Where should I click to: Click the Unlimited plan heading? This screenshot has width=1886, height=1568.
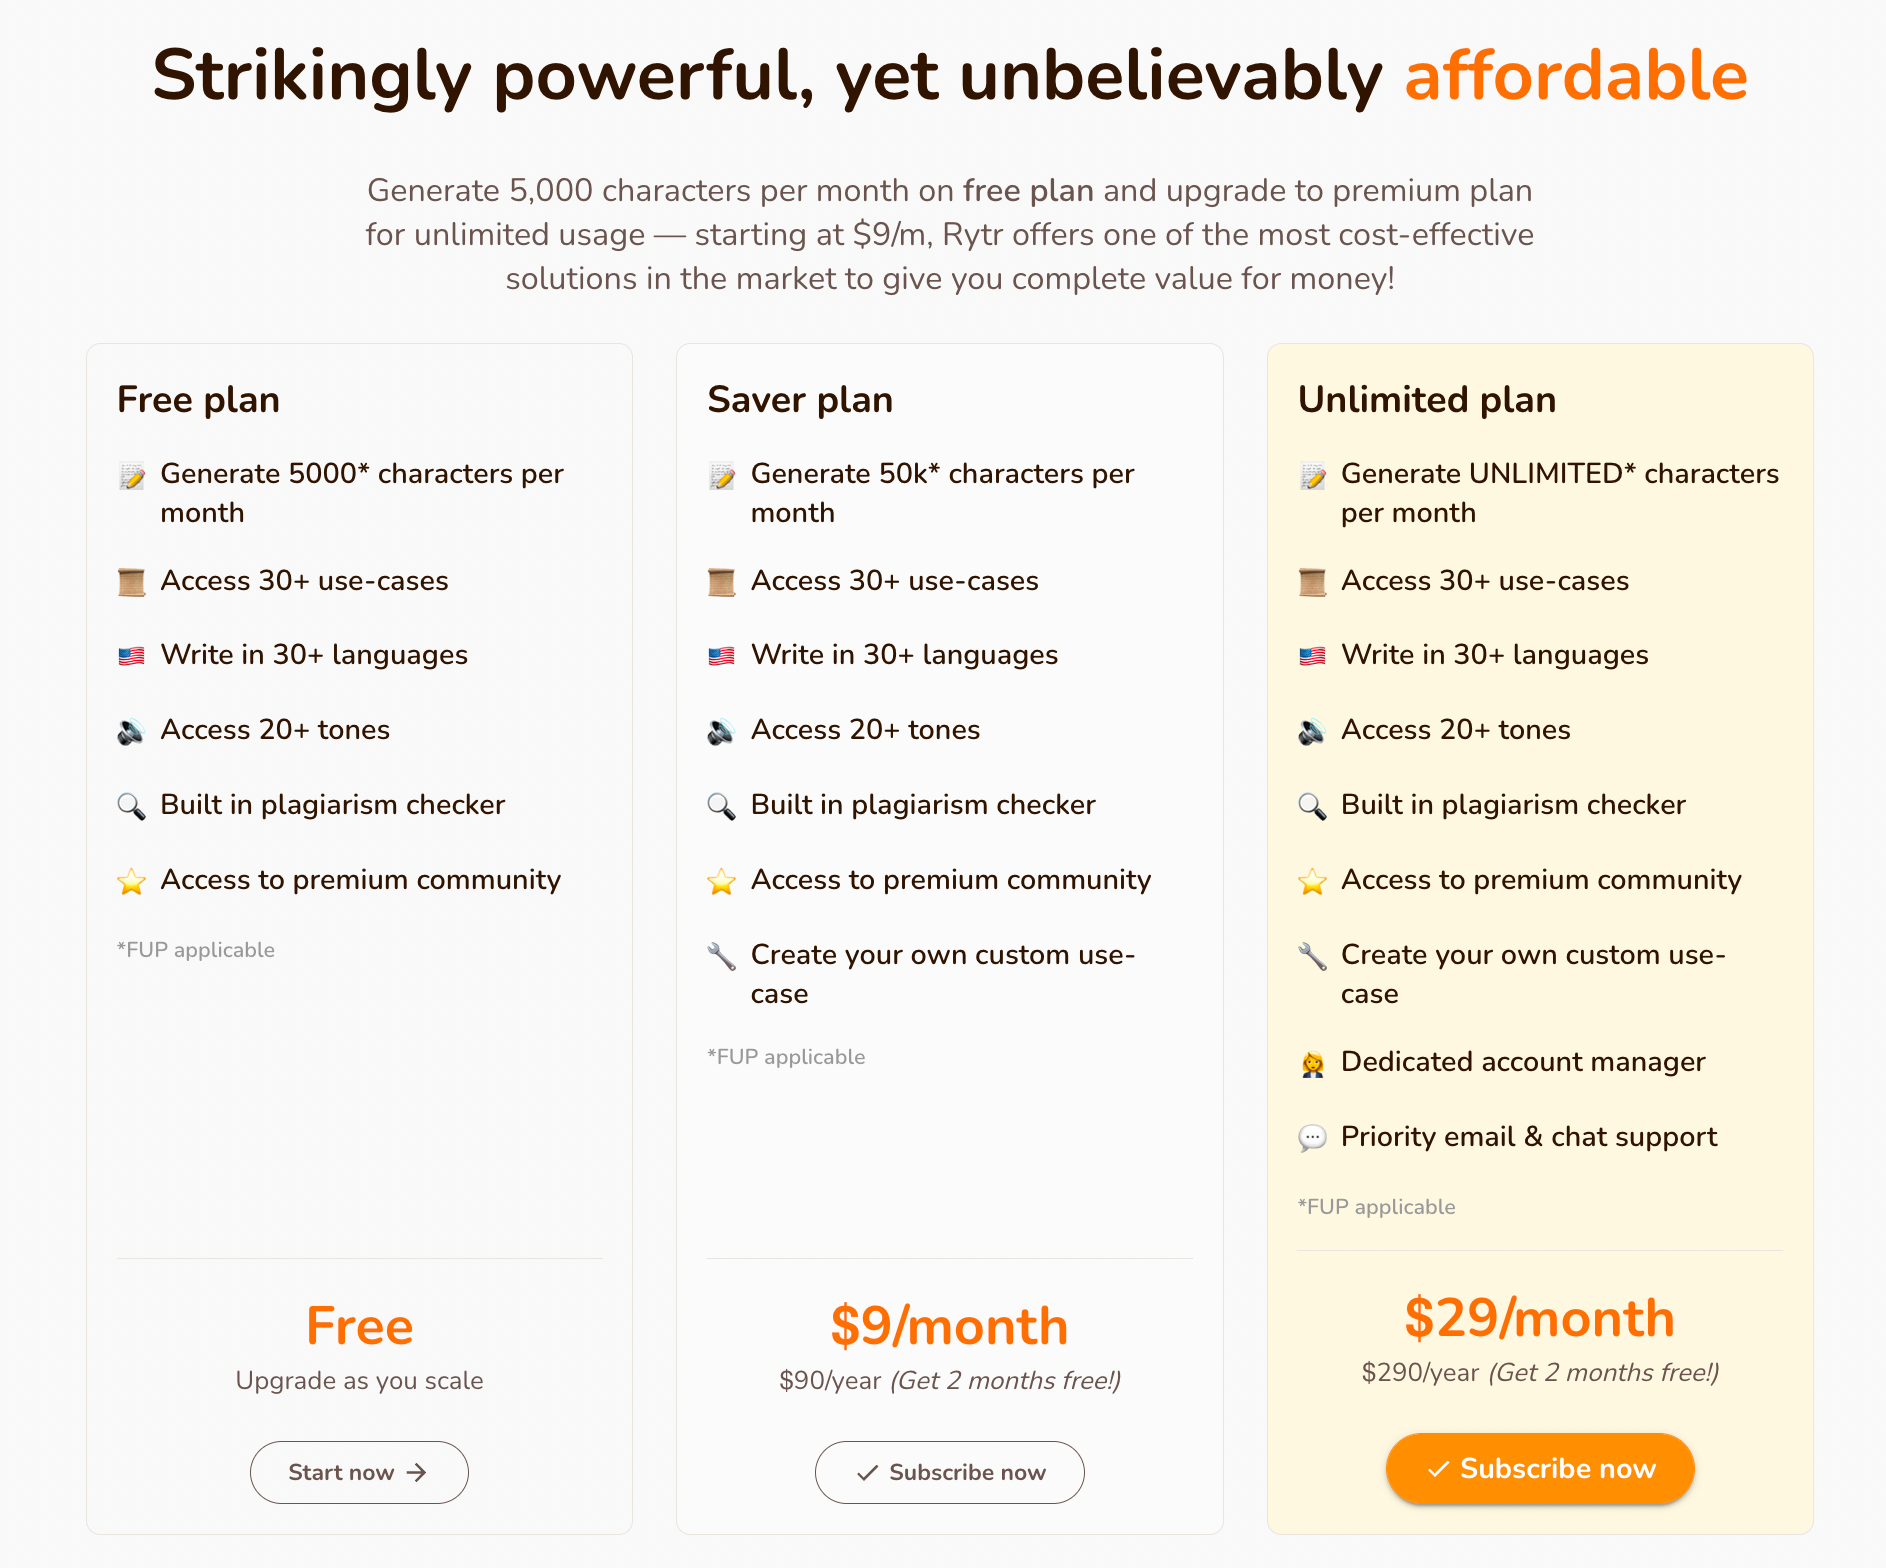1426,400
